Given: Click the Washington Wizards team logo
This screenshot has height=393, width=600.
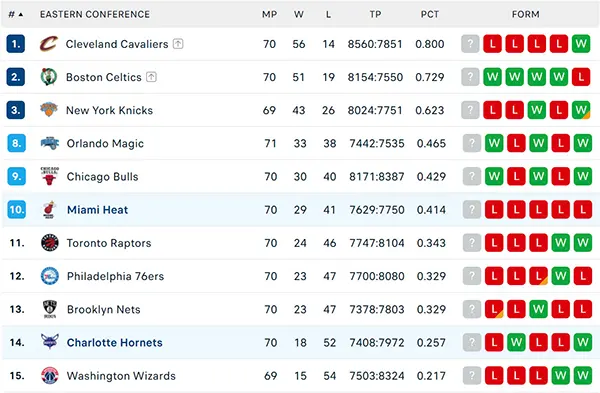Looking at the screenshot, I should point(50,375).
